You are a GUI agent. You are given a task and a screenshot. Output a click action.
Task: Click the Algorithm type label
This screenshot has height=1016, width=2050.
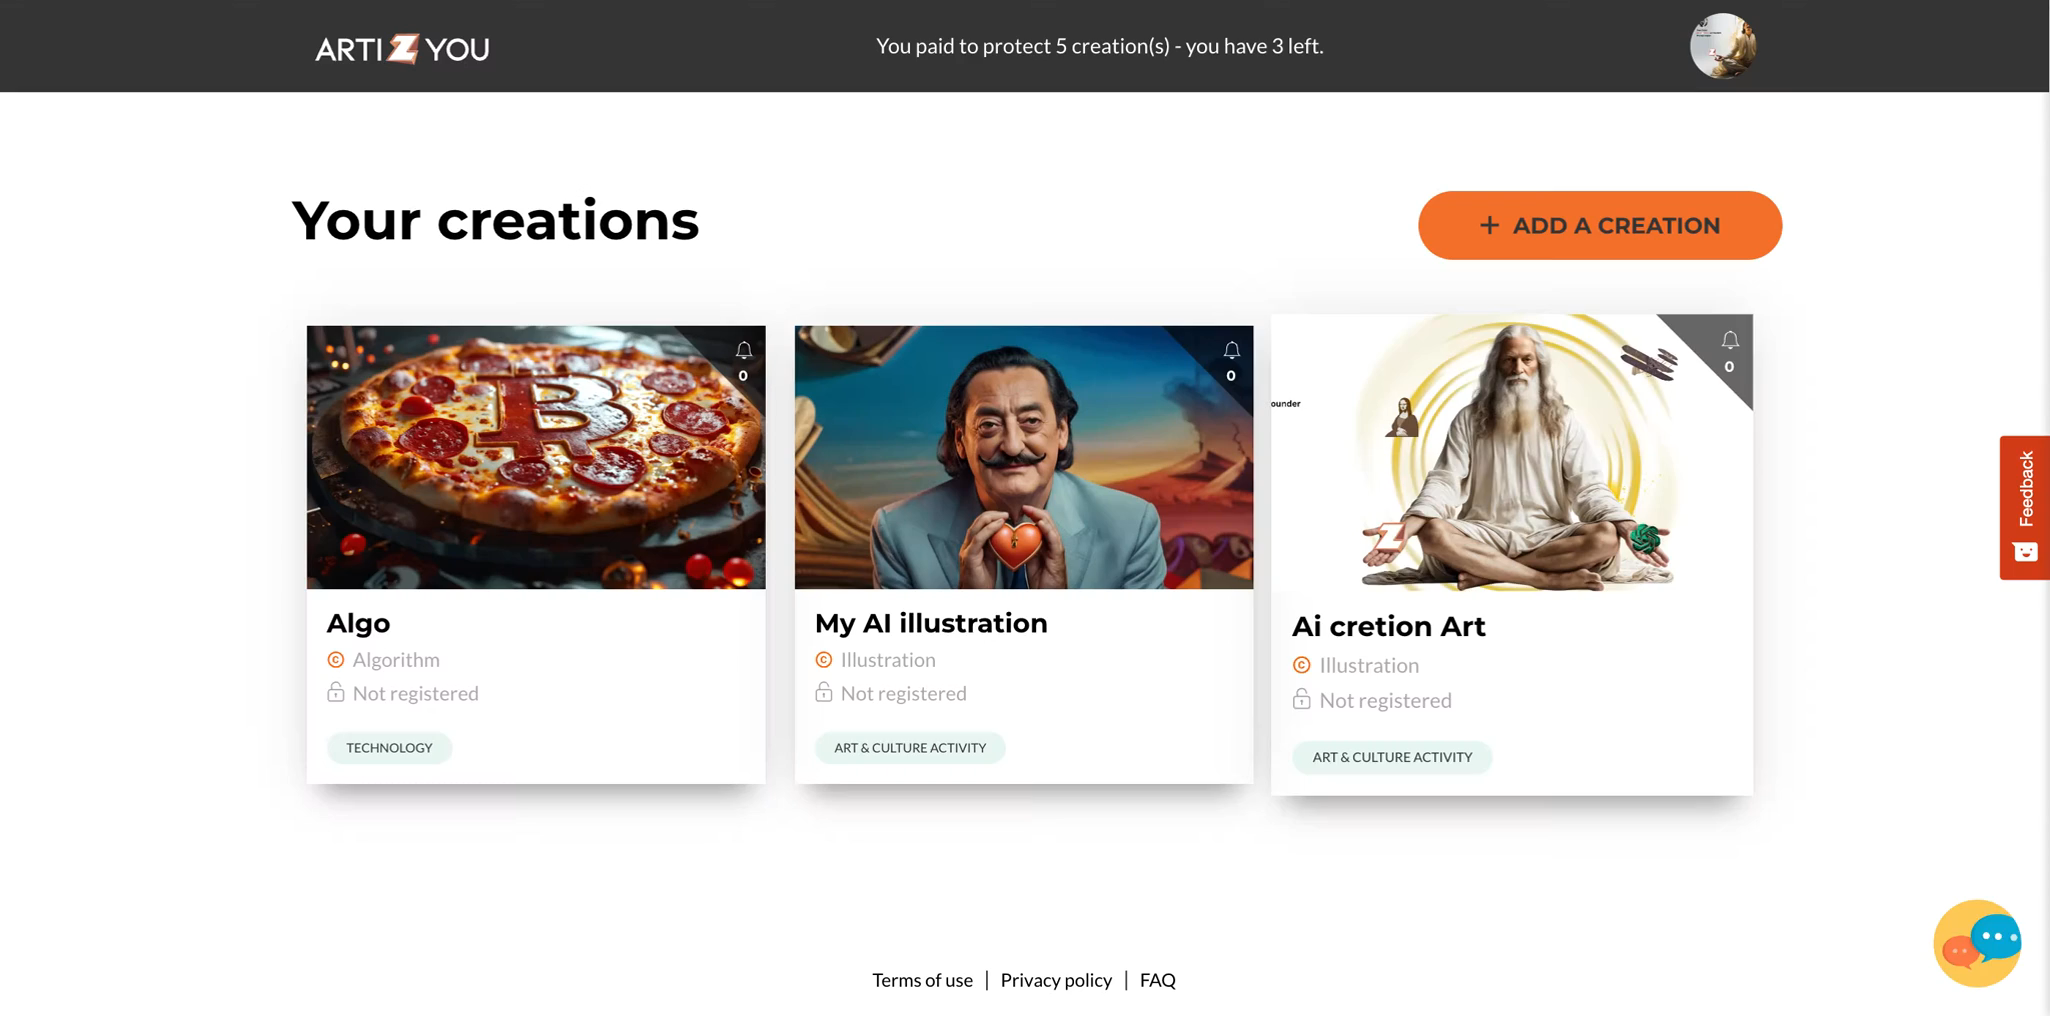396,660
